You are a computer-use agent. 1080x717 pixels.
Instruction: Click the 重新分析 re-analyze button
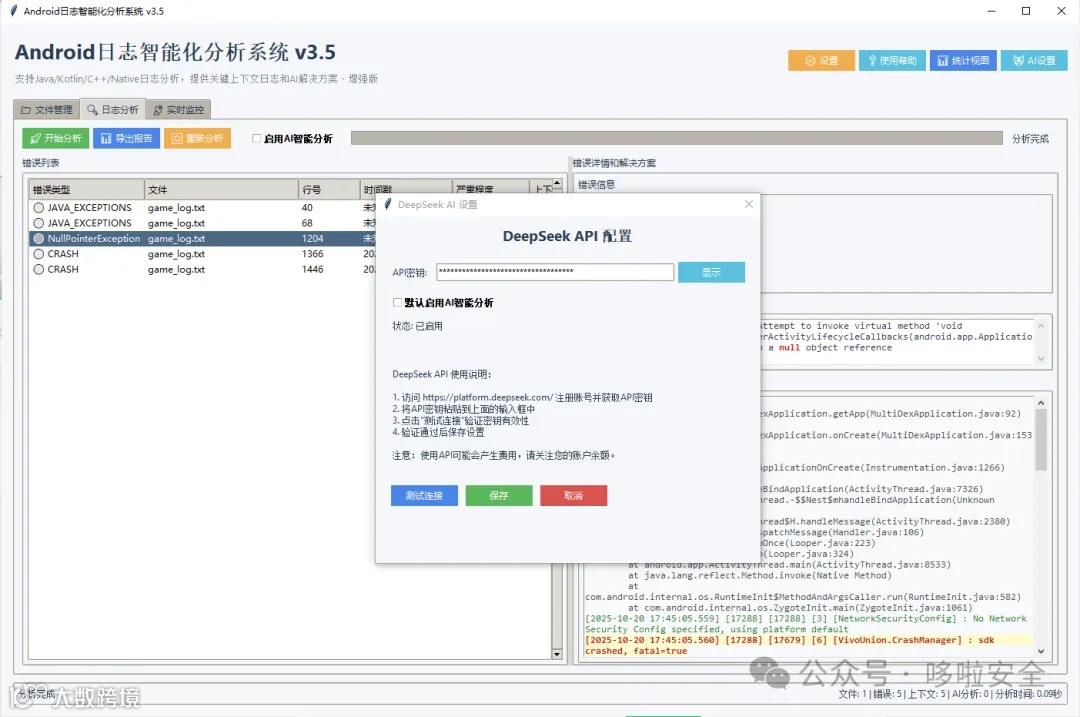pos(197,138)
